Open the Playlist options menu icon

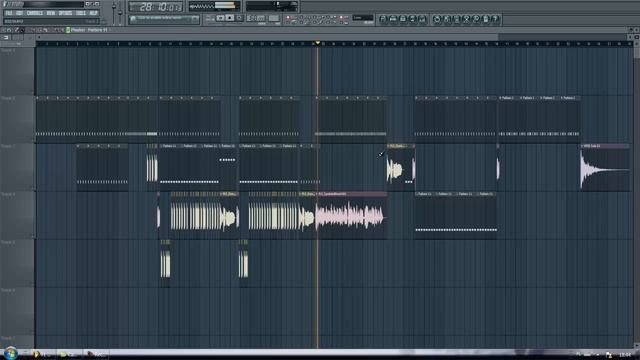3,30
